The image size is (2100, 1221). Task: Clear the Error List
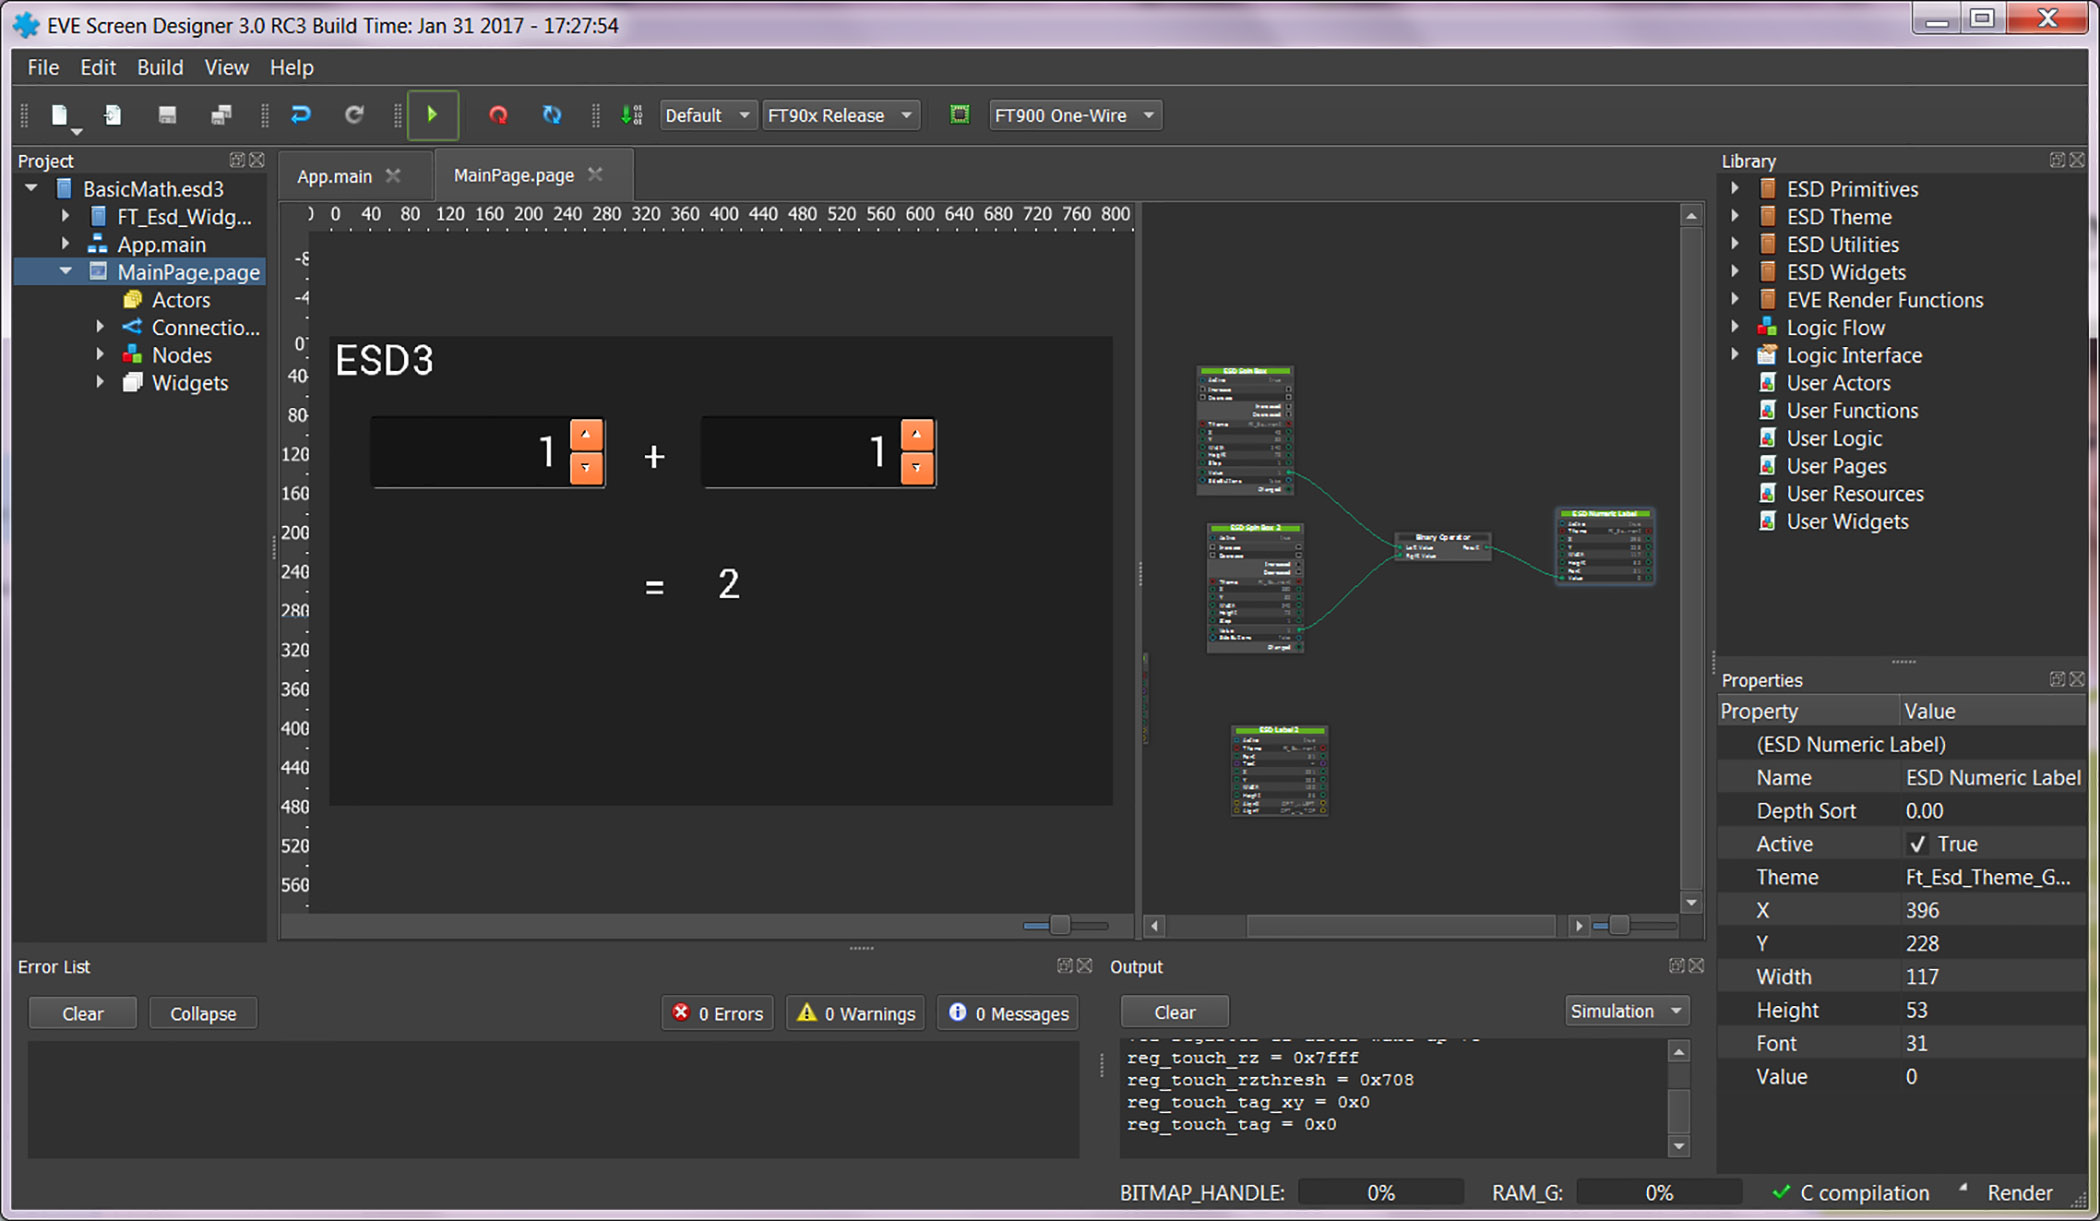(x=82, y=1013)
